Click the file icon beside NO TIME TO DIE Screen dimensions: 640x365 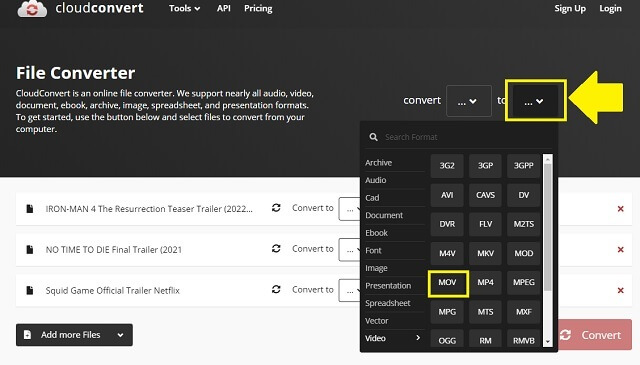tap(29, 249)
